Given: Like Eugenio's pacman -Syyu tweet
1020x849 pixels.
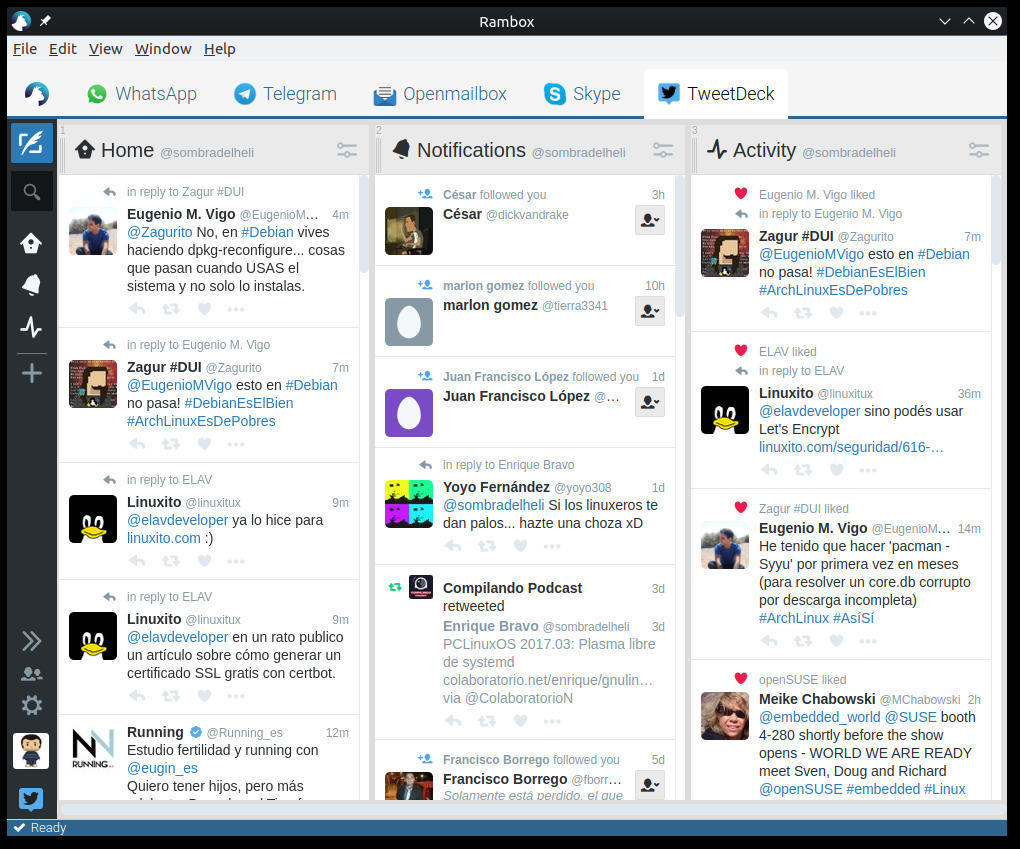Looking at the screenshot, I should pyautogui.click(x=837, y=641).
